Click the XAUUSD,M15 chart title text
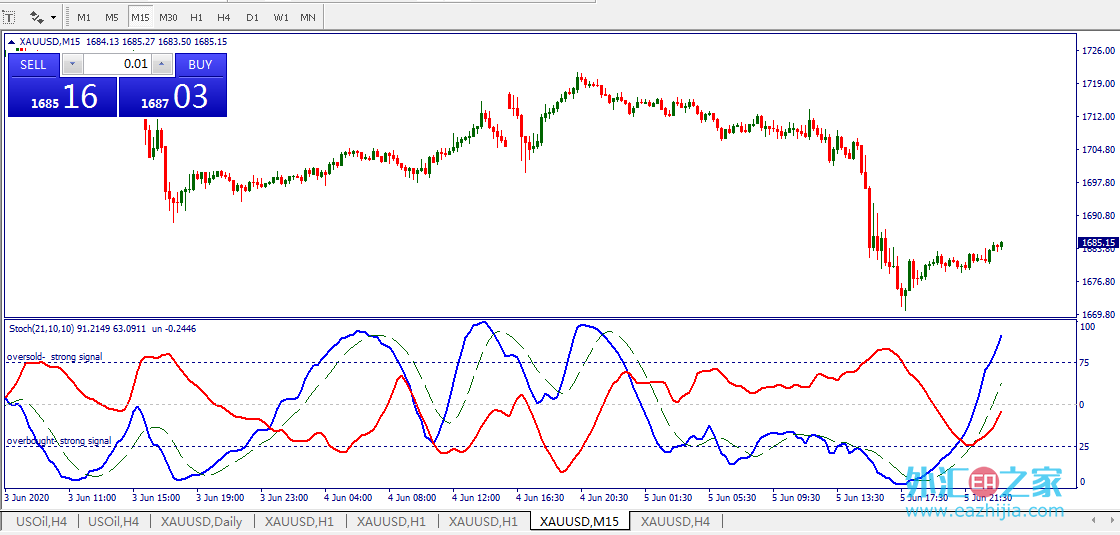The image size is (1120, 535). point(50,42)
